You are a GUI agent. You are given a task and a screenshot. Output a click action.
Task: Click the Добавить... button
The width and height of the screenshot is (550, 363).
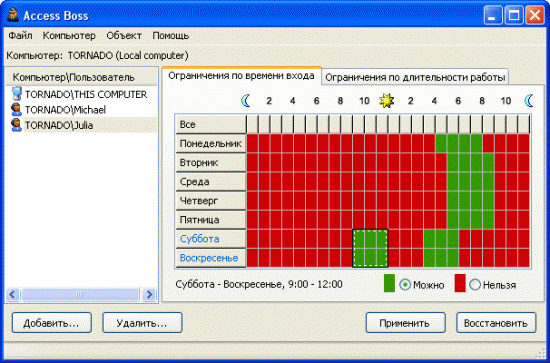tap(52, 323)
